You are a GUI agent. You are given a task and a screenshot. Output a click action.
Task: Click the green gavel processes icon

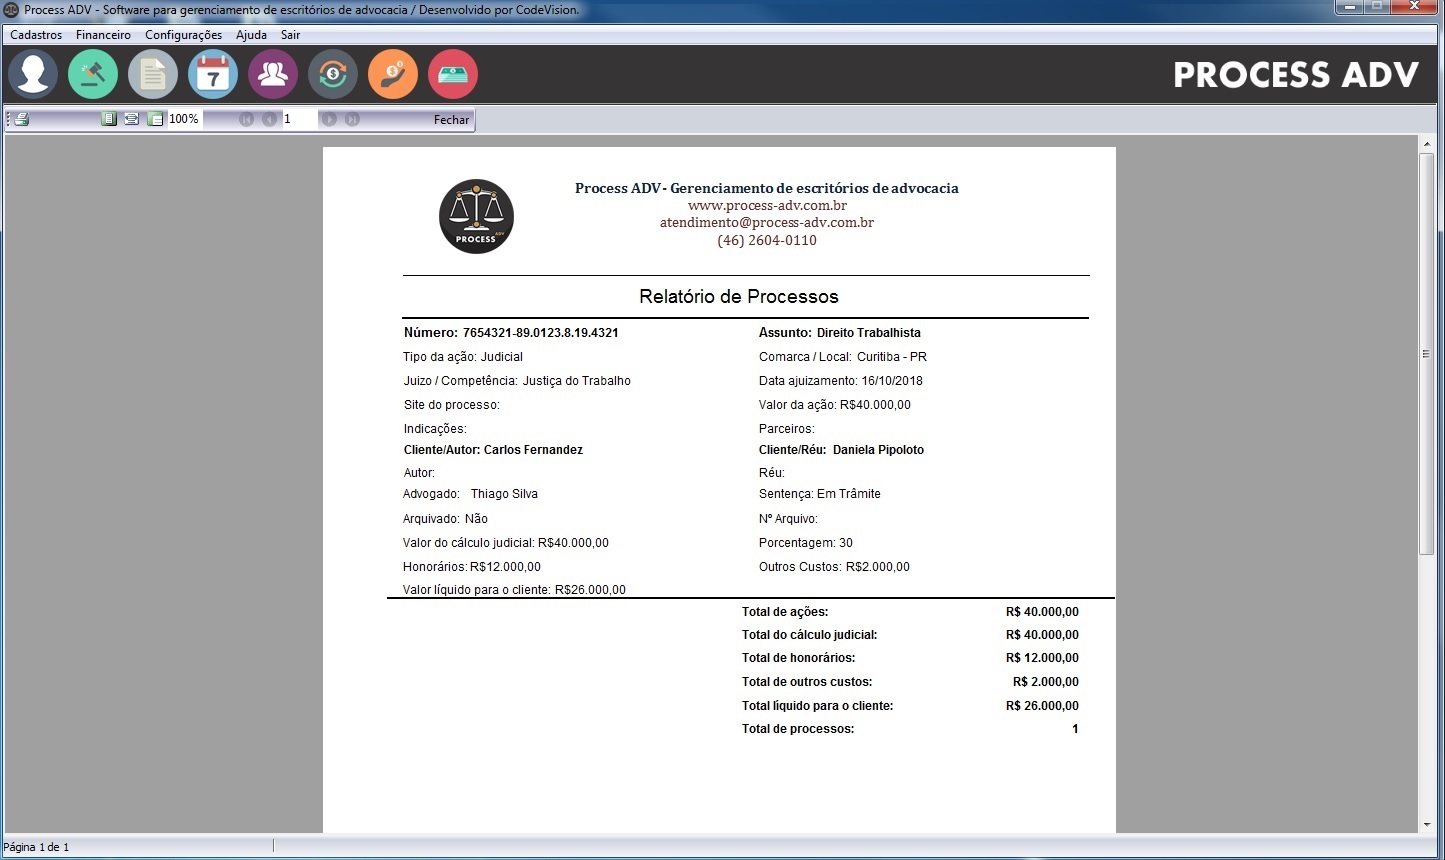(x=93, y=74)
